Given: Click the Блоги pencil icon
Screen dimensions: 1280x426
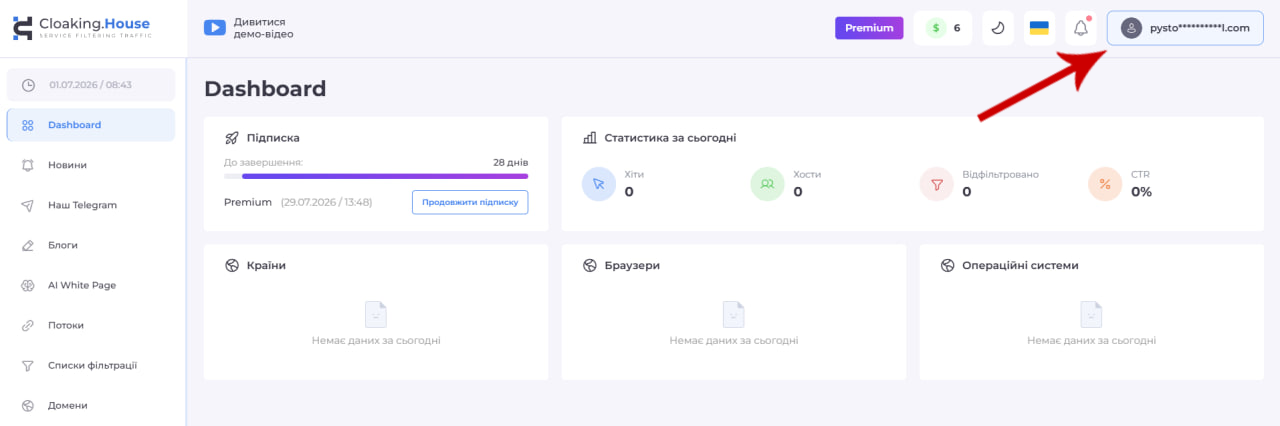Looking at the screenshot, I should pyautogui.click(x=28, y=245).
